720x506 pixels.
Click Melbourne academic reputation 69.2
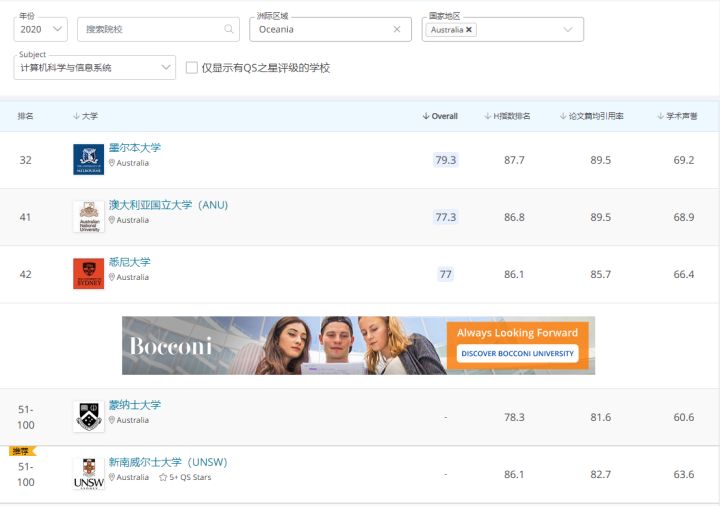click(x=684, y=160)
